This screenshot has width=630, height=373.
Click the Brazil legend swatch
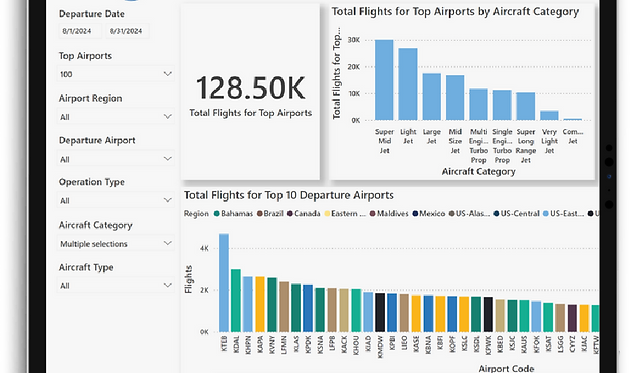[260, 213]
